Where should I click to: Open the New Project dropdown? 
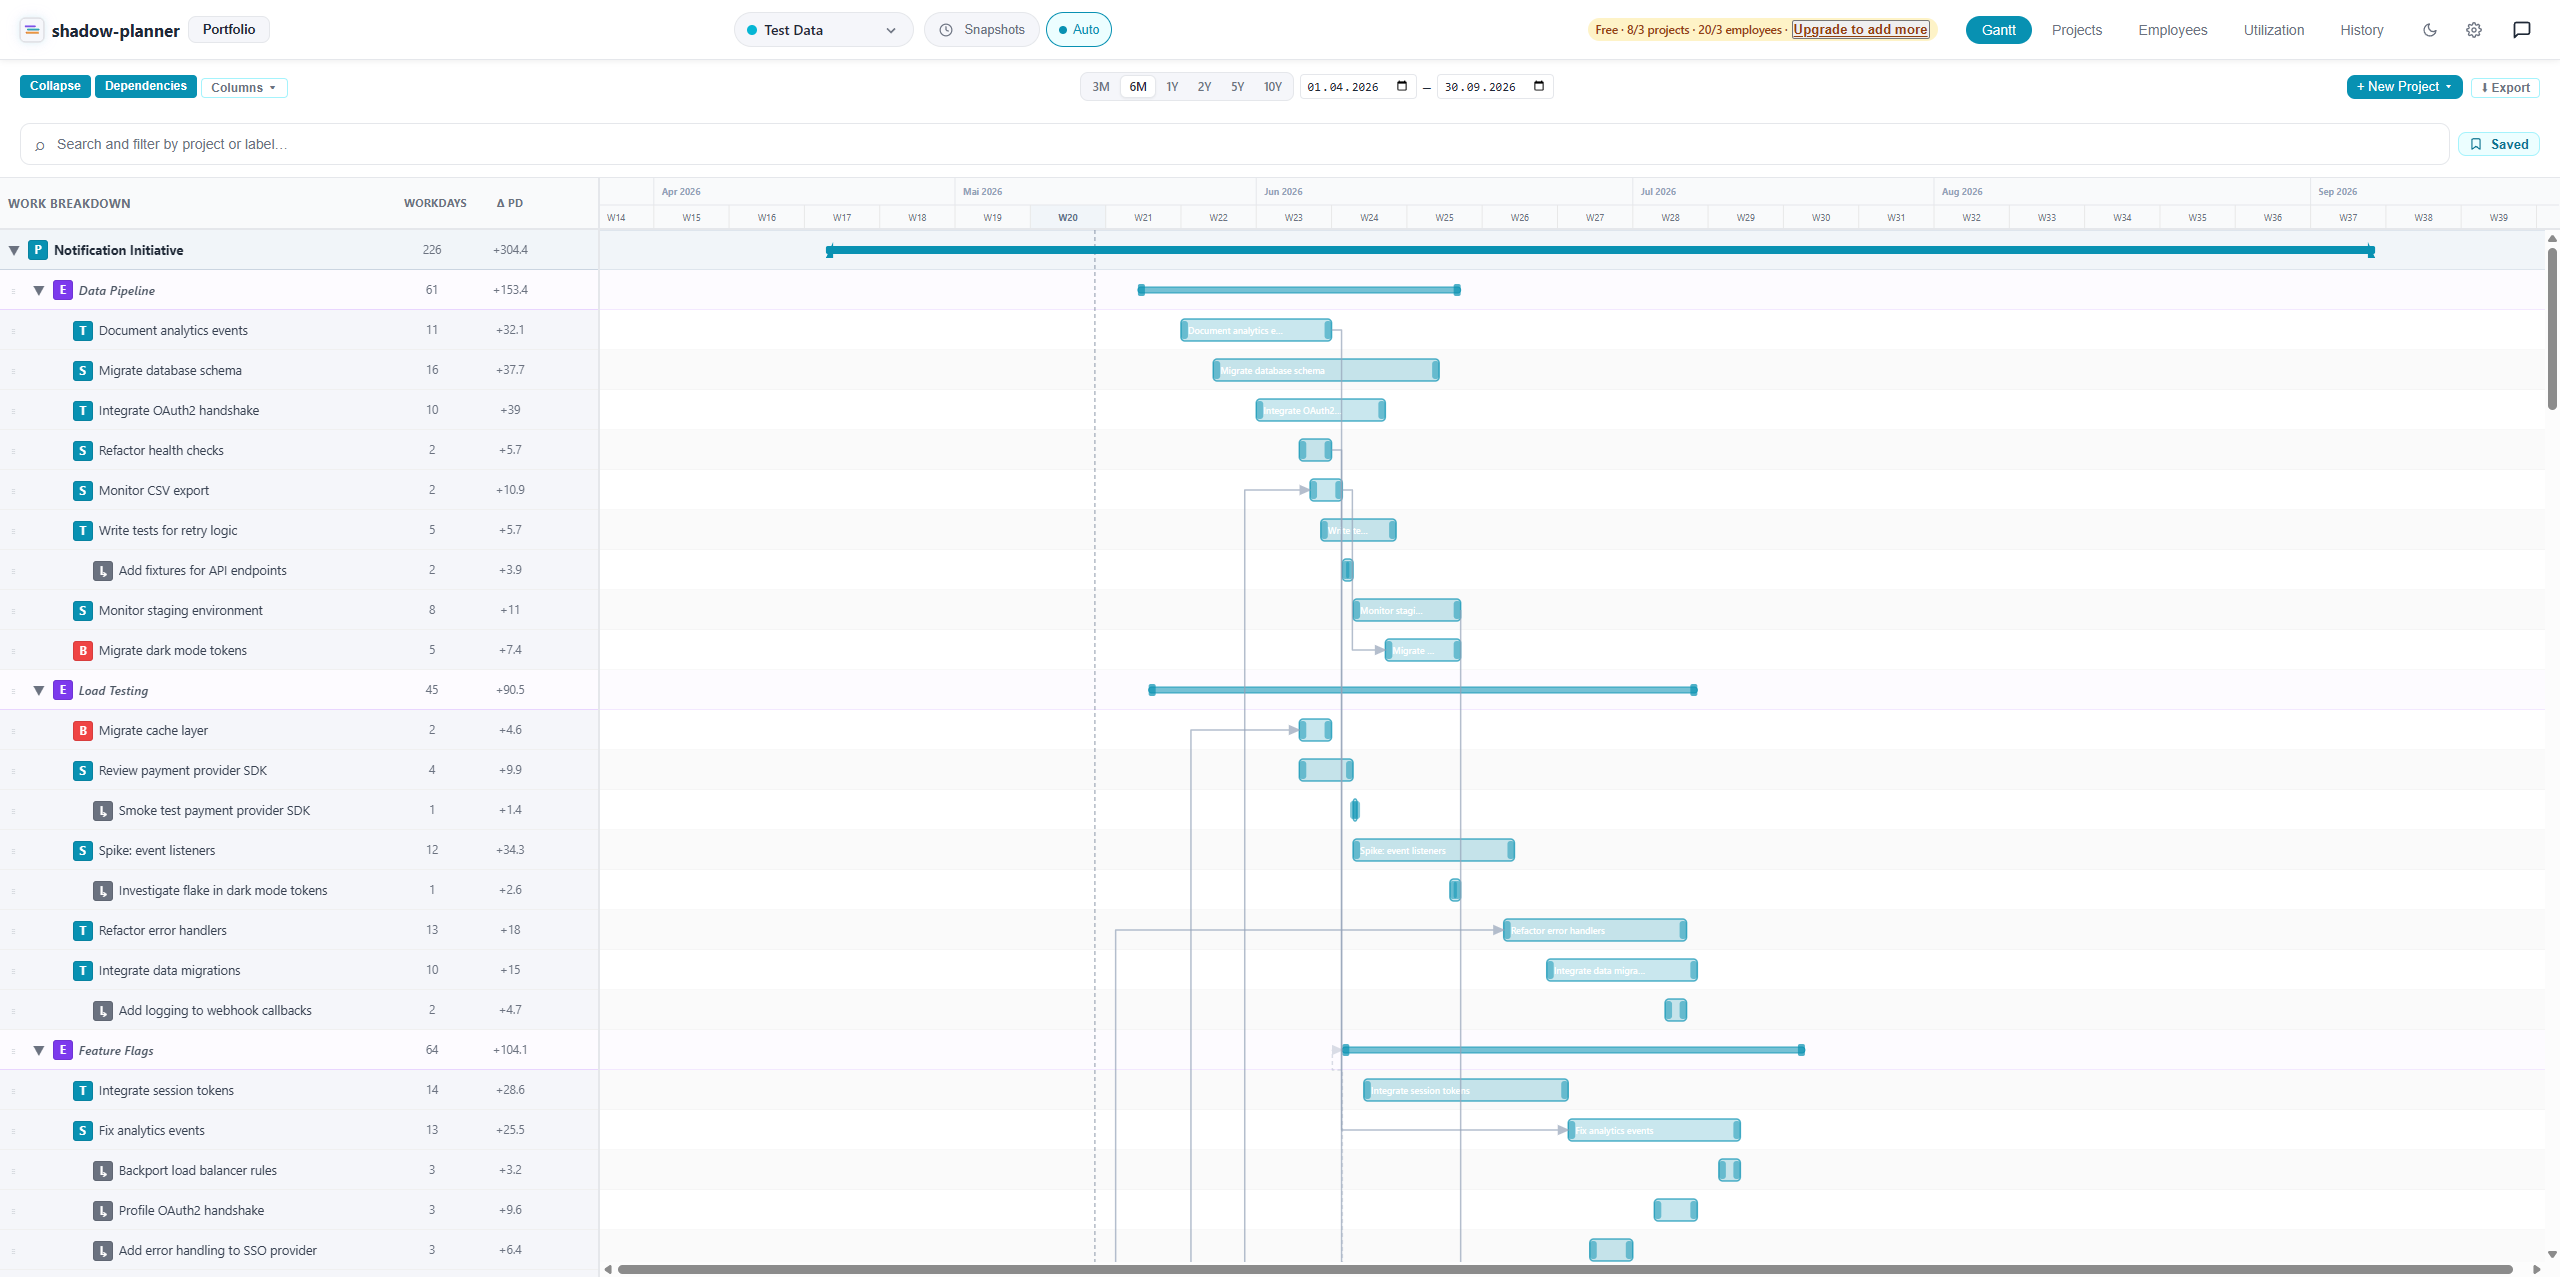pos(2404,87)
